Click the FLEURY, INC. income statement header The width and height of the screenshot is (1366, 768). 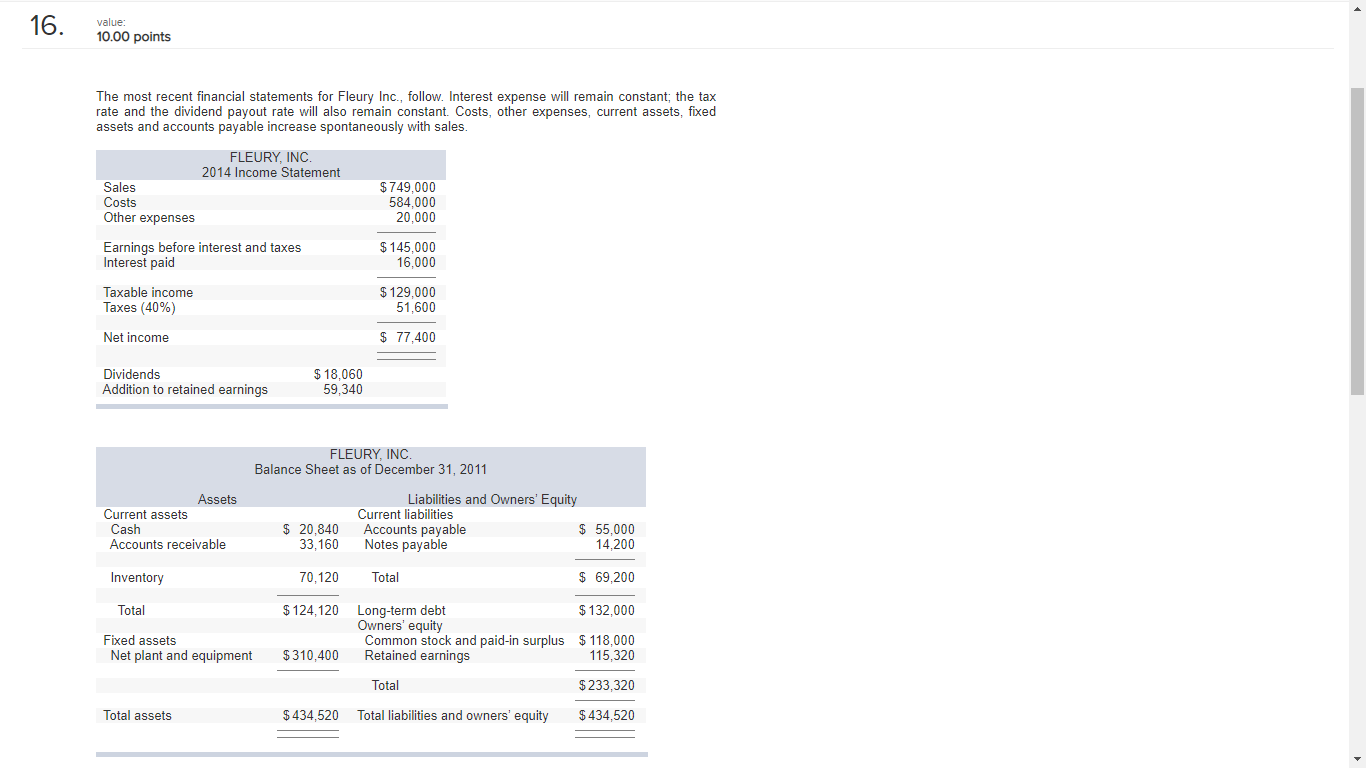[270, 157]
